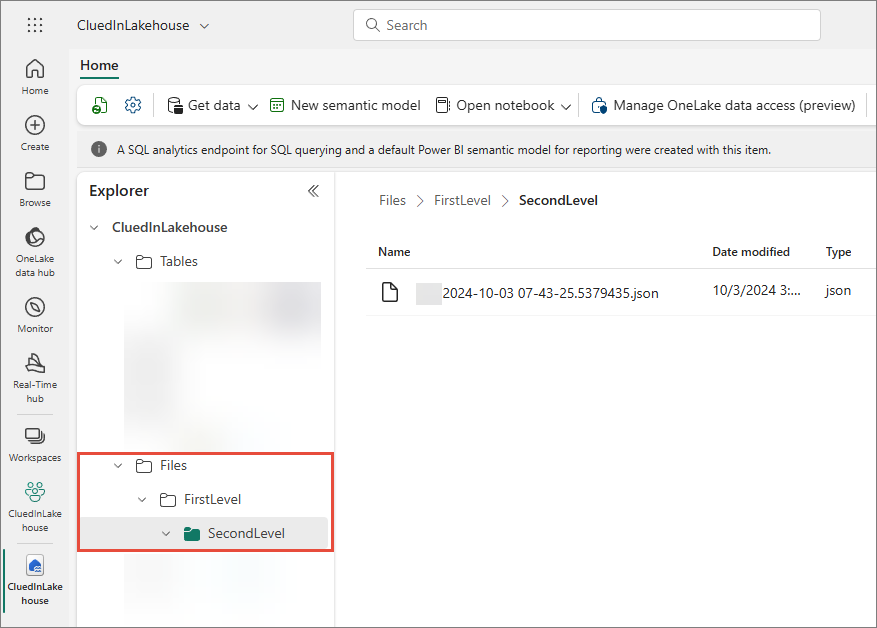Viewport: 877px width, 628px height.
Task: Select the Real-Time hub icon
Action: (34, 365)
